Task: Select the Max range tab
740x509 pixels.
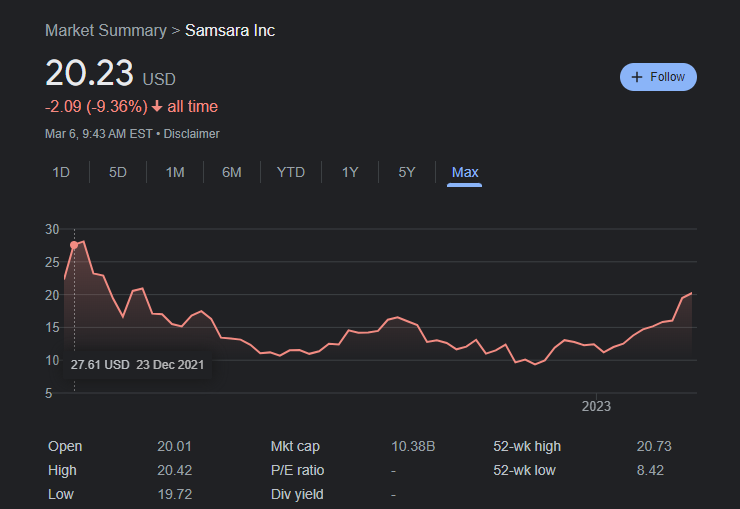Action: (465, 172)
